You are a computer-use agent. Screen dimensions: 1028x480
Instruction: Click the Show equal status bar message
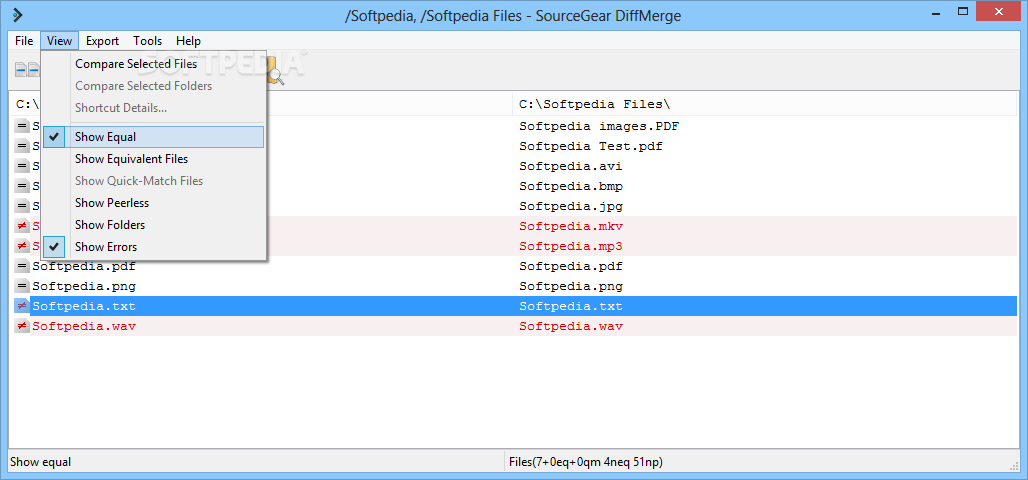point(42,462)
